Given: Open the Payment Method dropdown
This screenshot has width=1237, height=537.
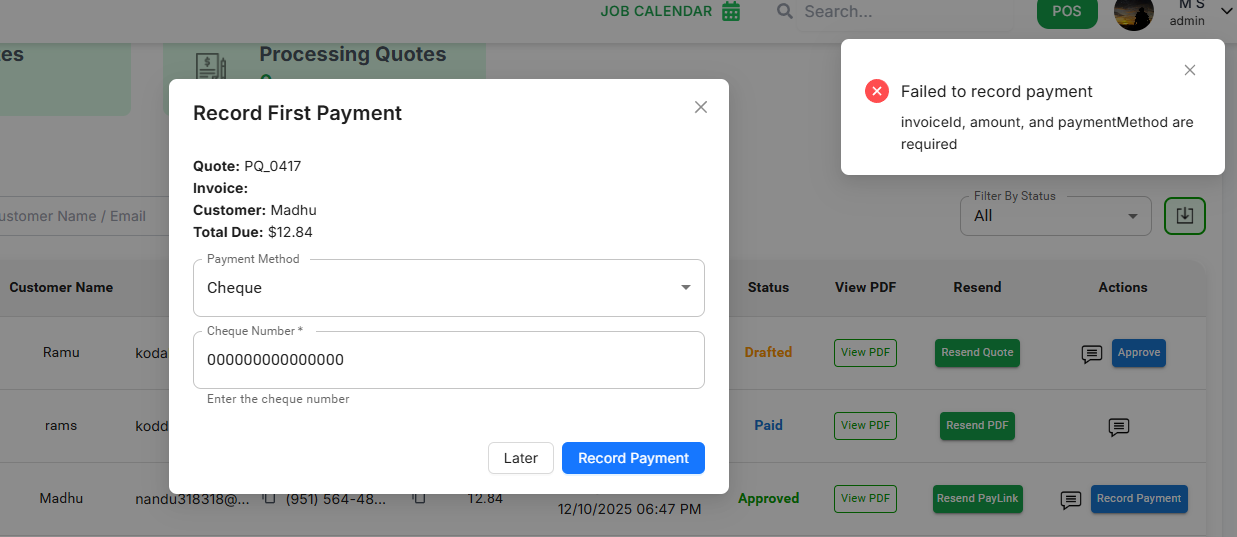Looking at the screenshot, I should pos(448,288).
